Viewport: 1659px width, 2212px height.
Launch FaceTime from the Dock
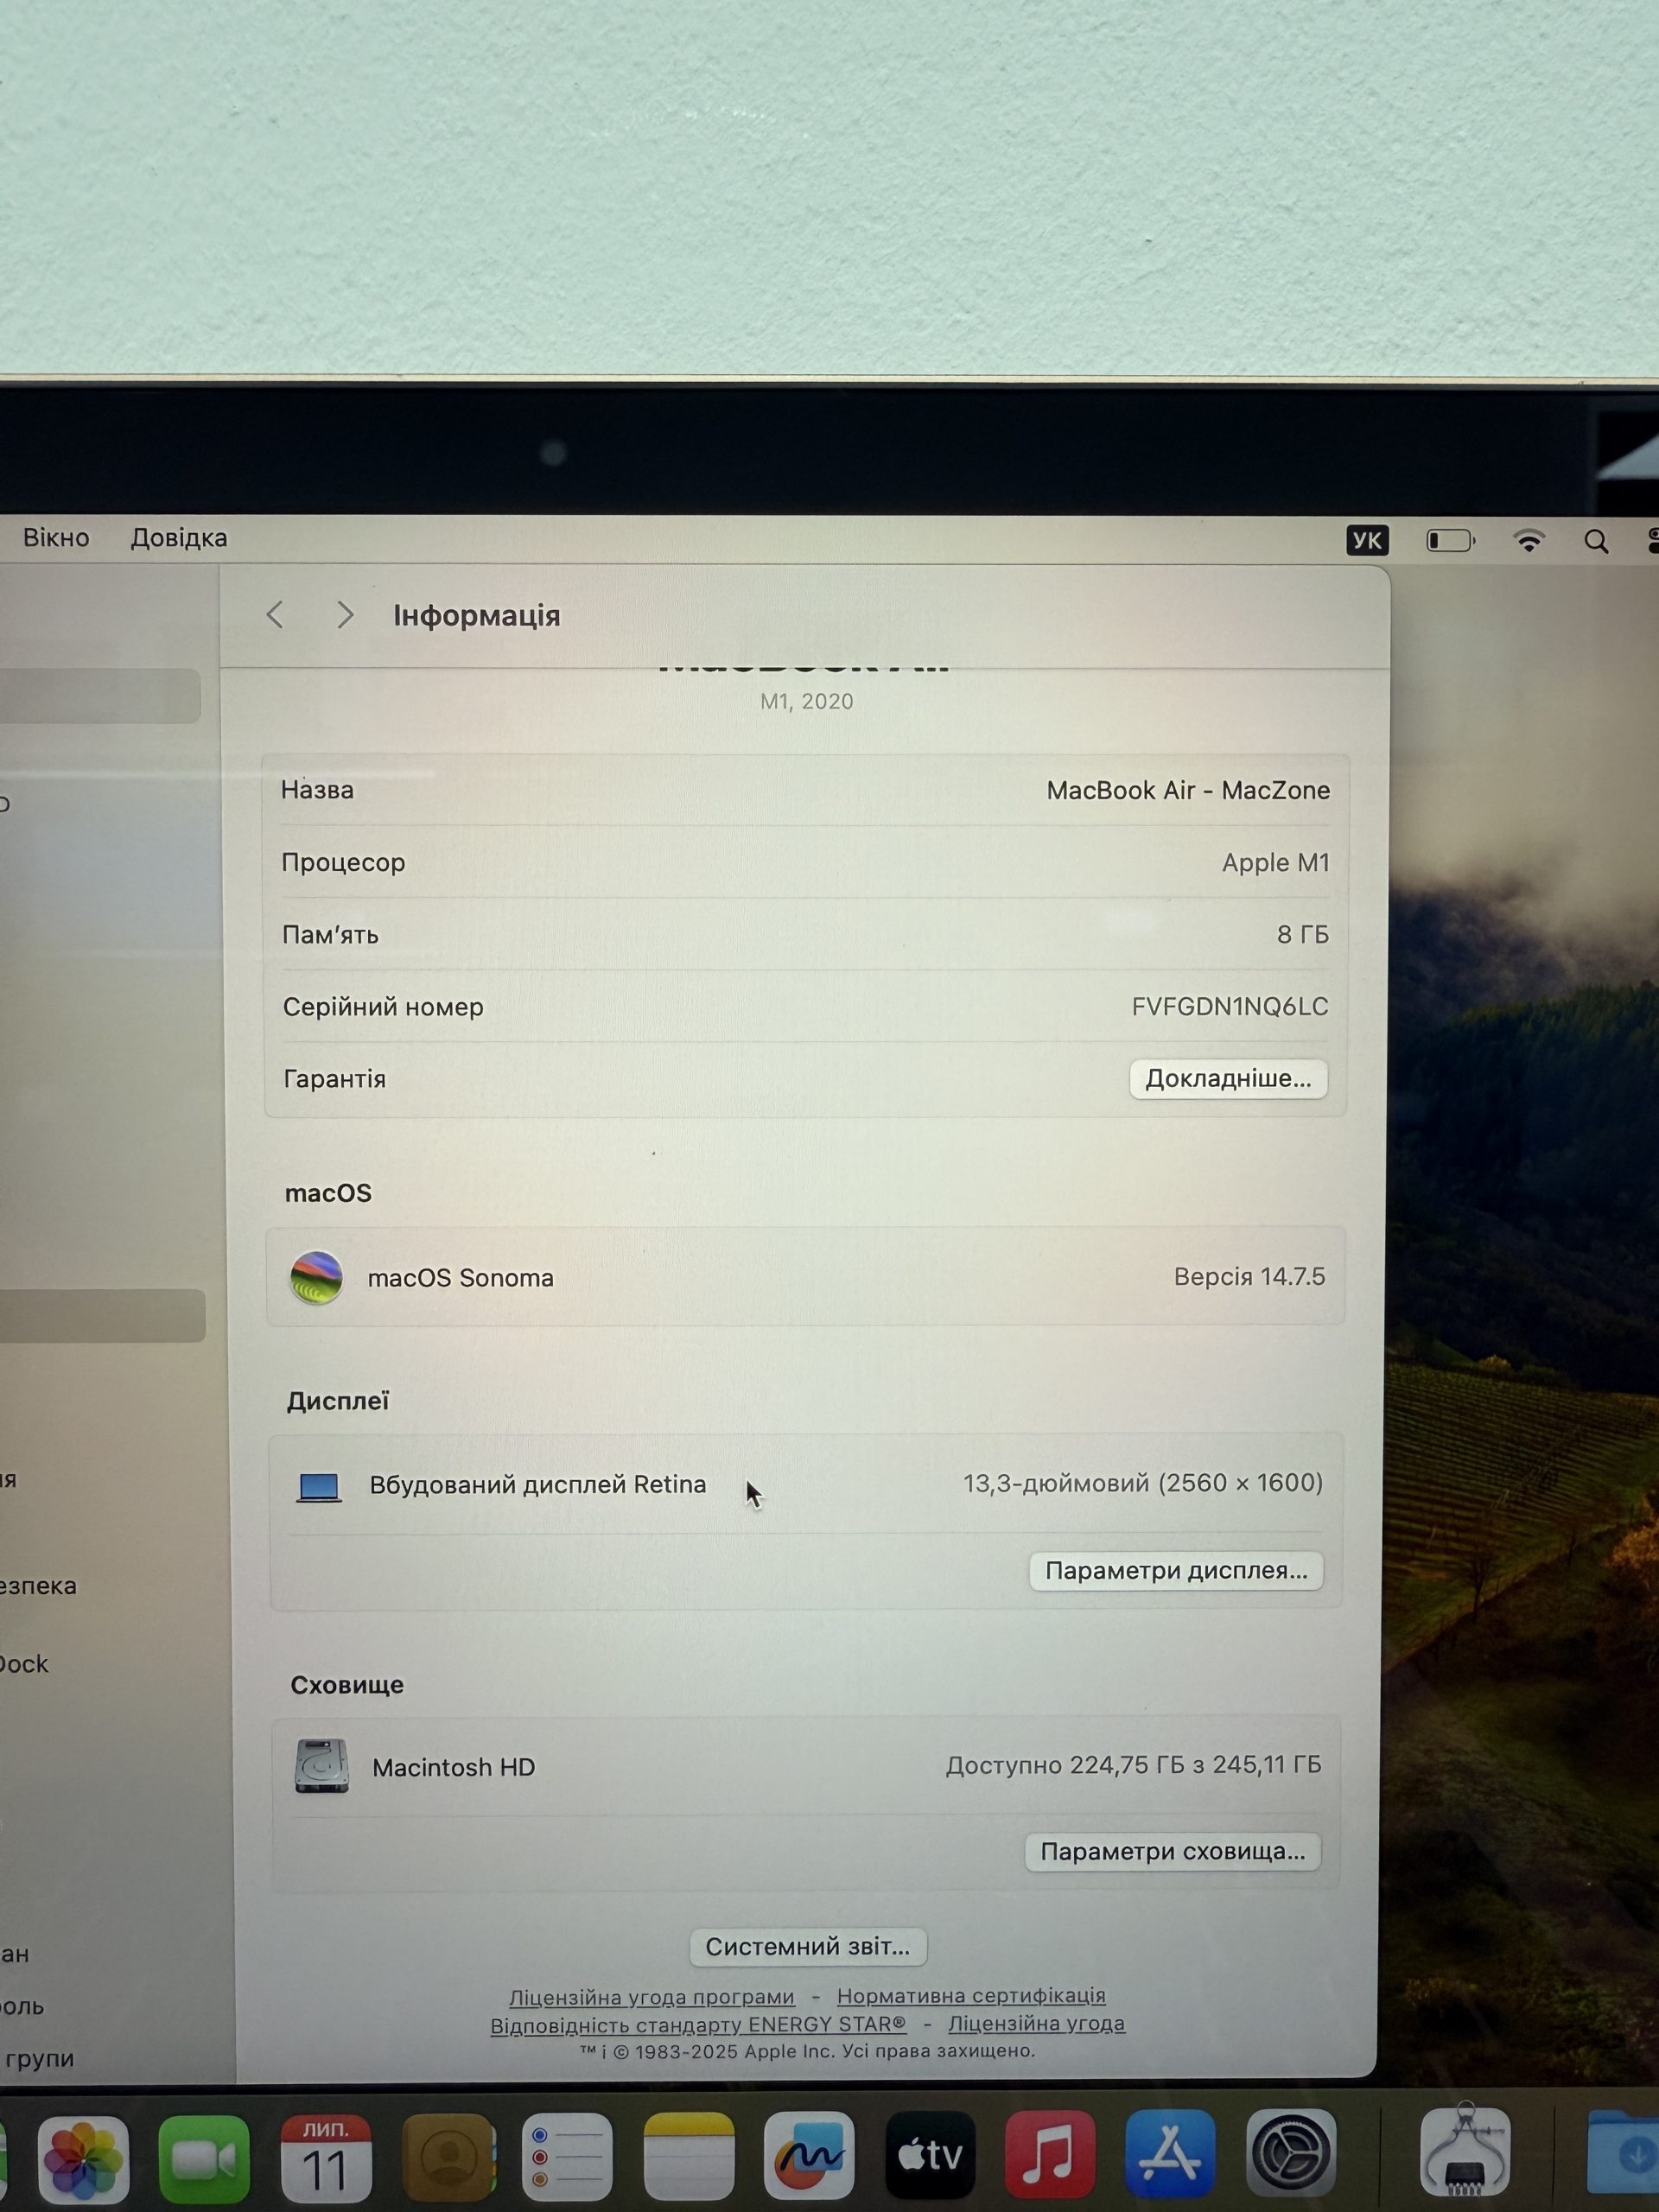(204, 2159)
